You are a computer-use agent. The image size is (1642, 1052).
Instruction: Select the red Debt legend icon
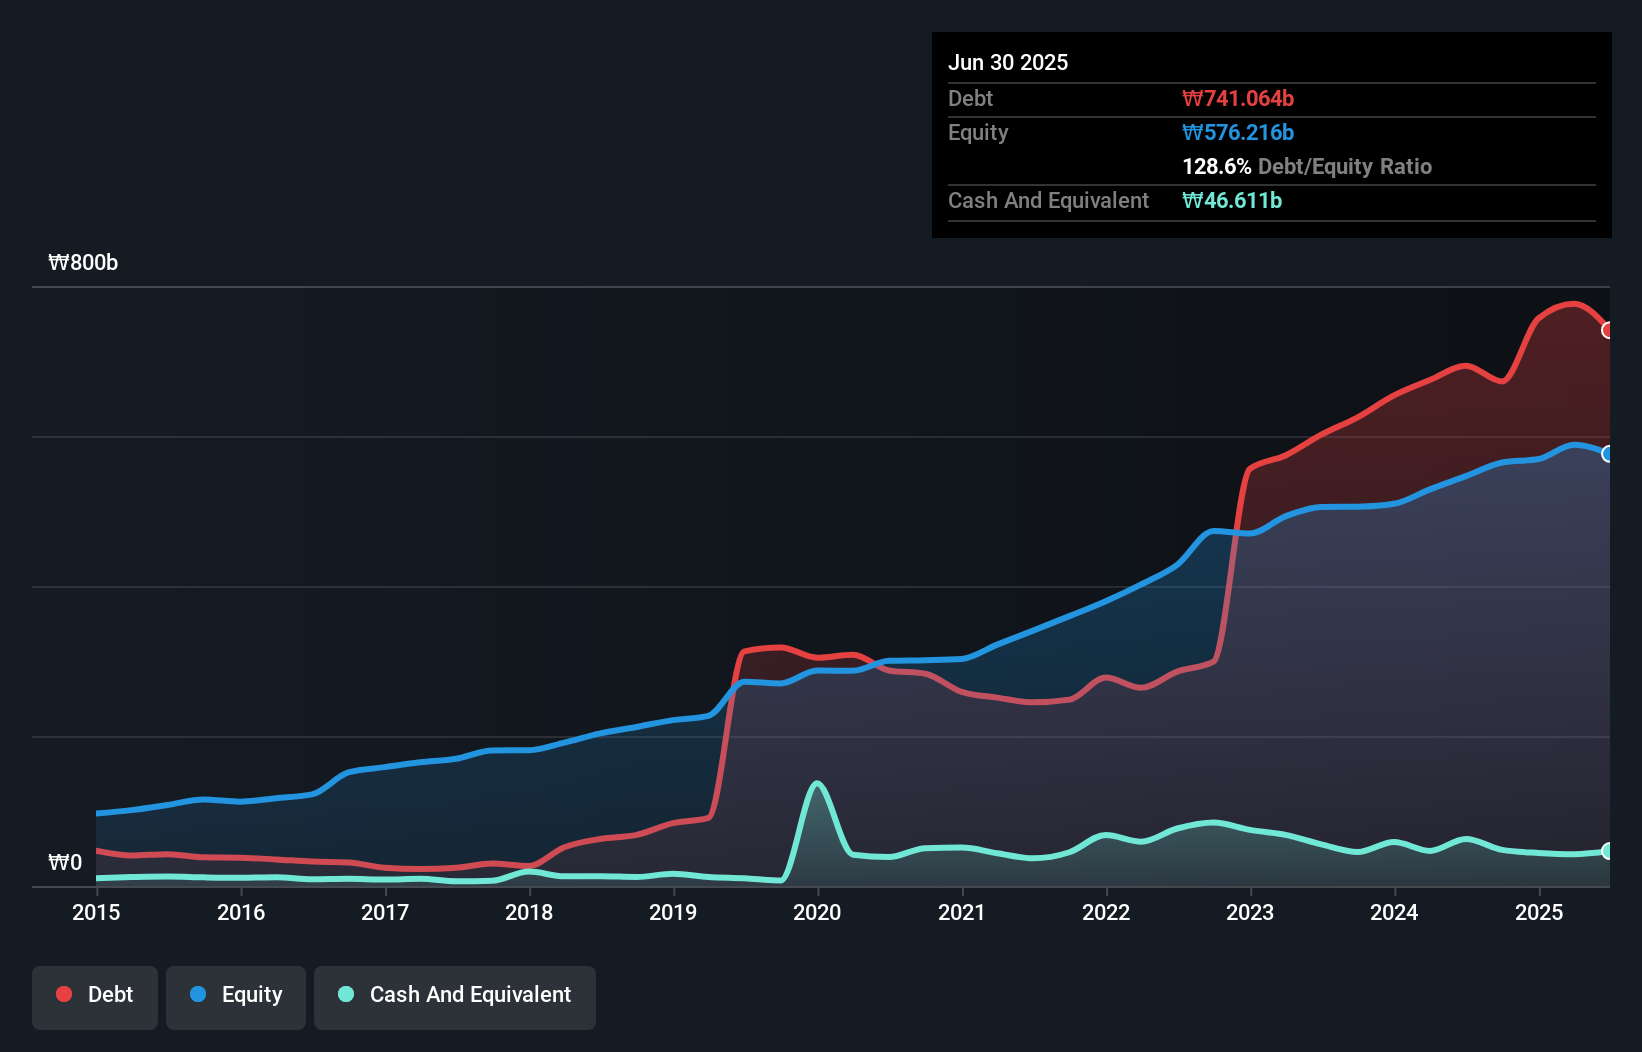pyautogui.click(x=63, y=994)
